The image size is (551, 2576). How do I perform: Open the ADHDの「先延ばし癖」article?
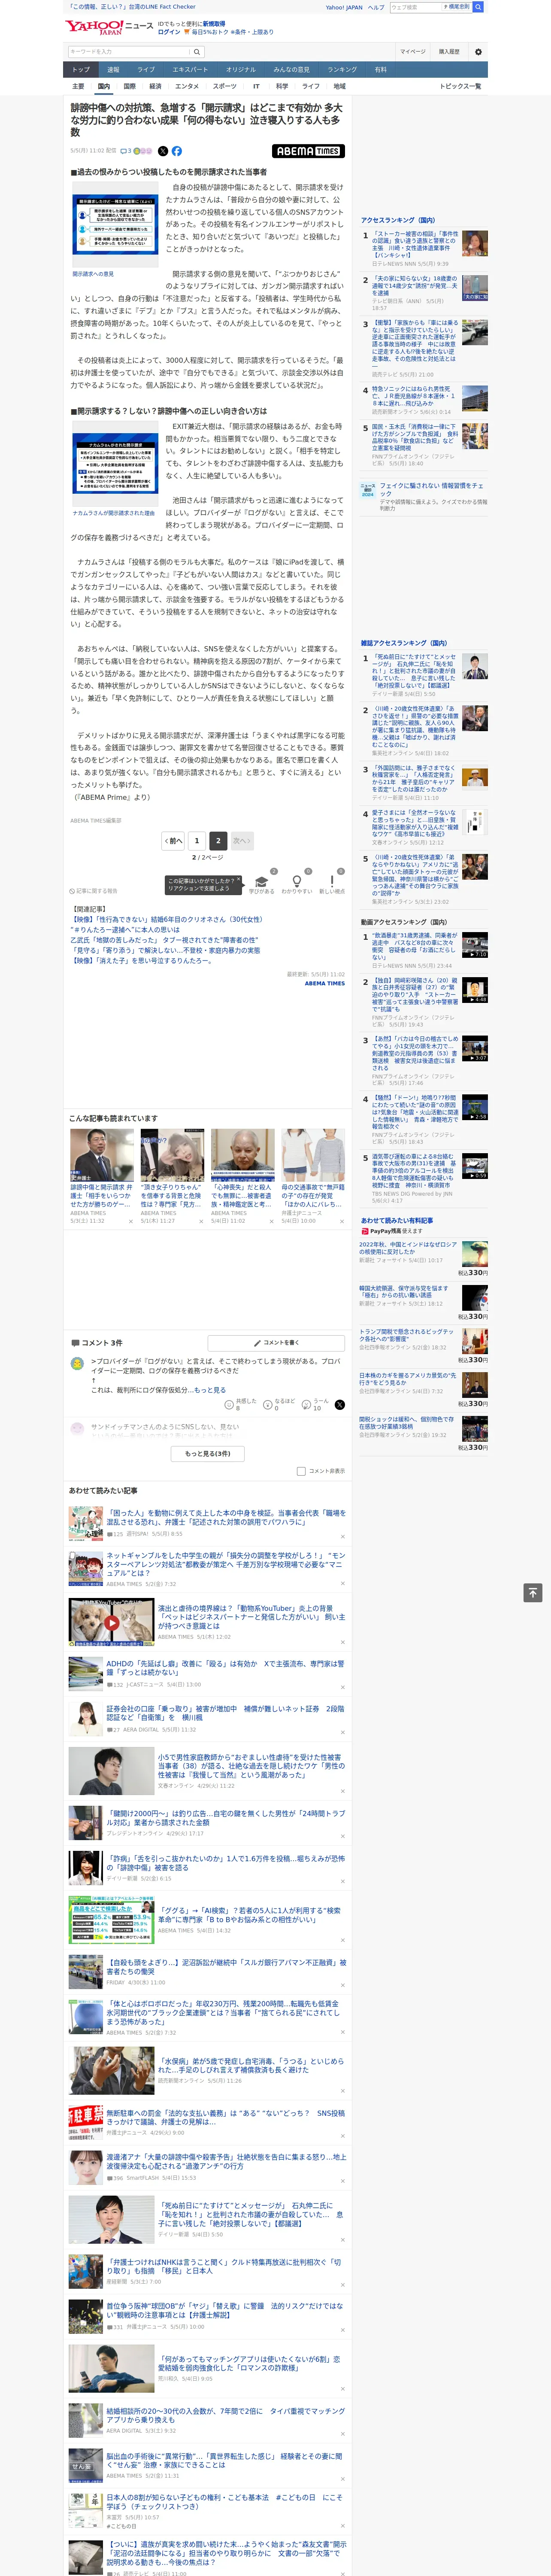click(x=225, y=1668)
